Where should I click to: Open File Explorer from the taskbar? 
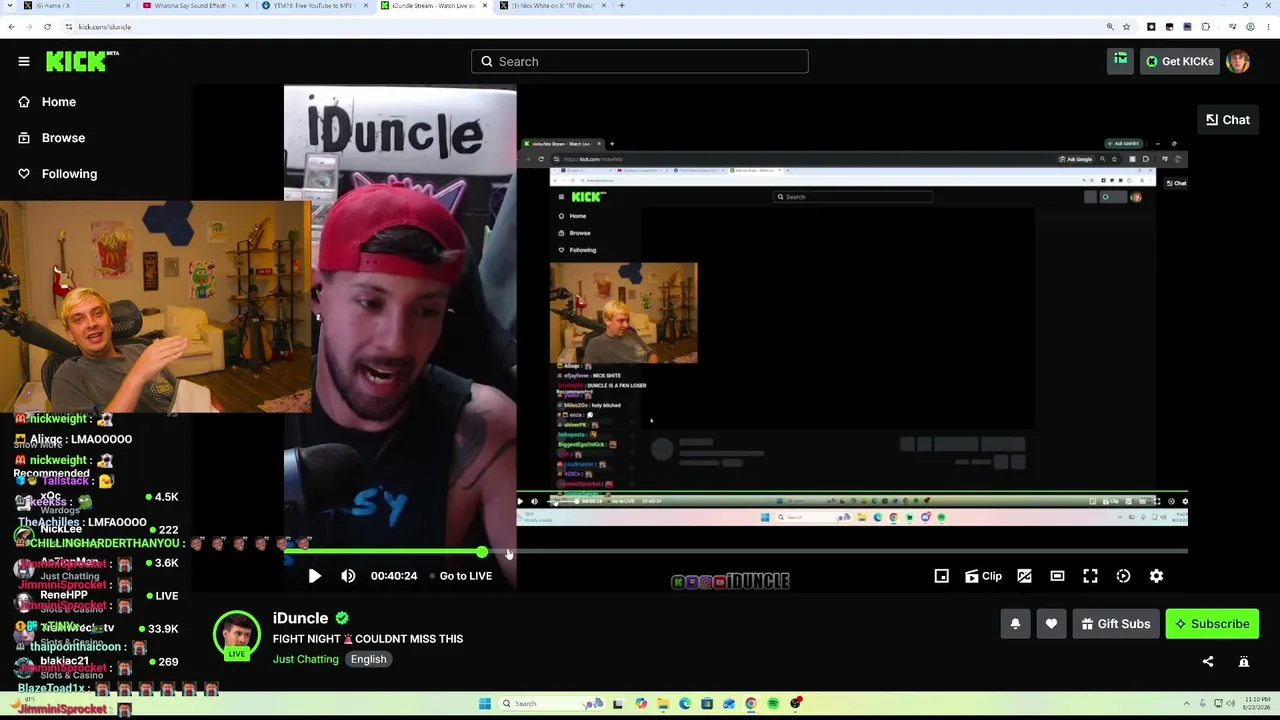pos(662,704)
